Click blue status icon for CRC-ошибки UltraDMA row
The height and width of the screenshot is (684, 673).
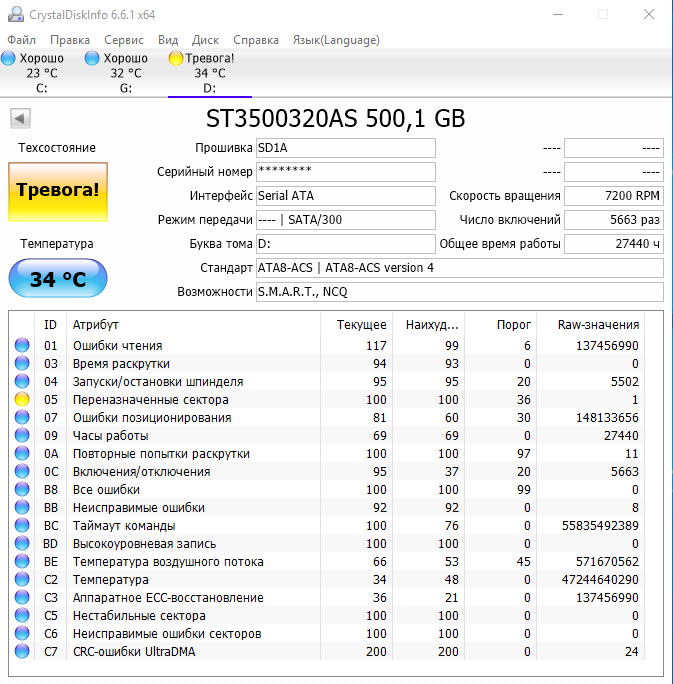tap(22, 652)
